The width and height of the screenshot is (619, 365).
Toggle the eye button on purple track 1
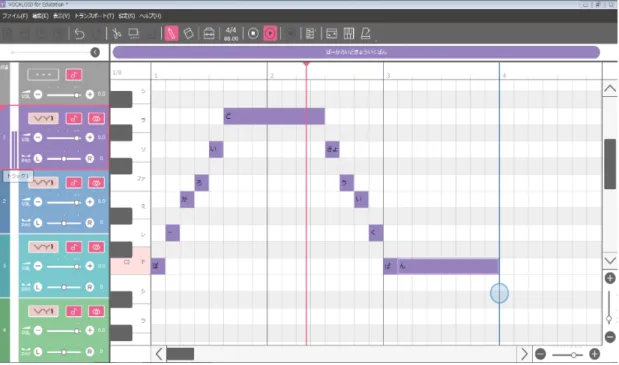[x=96, y=118]
